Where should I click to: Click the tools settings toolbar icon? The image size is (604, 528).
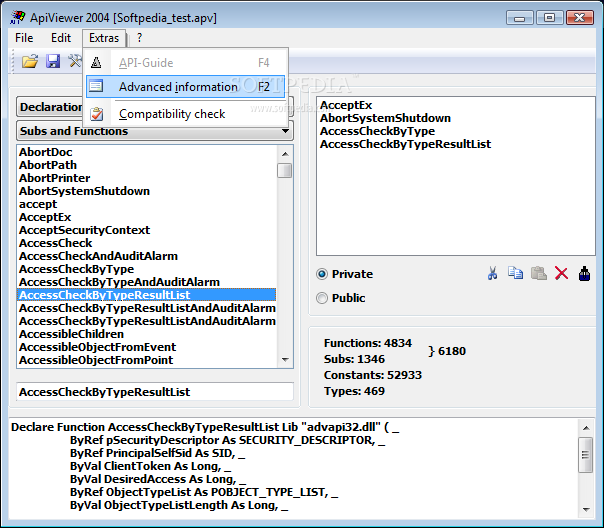pyautogui.click(x=75, y=61)
